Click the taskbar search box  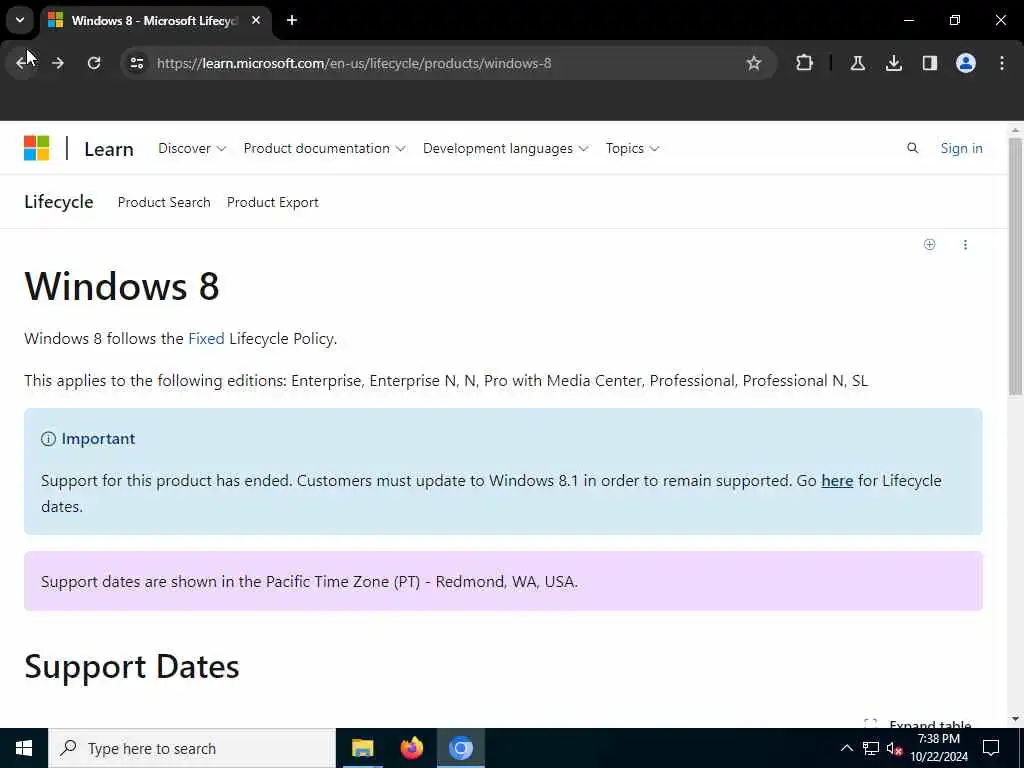(x=191, y=748)
